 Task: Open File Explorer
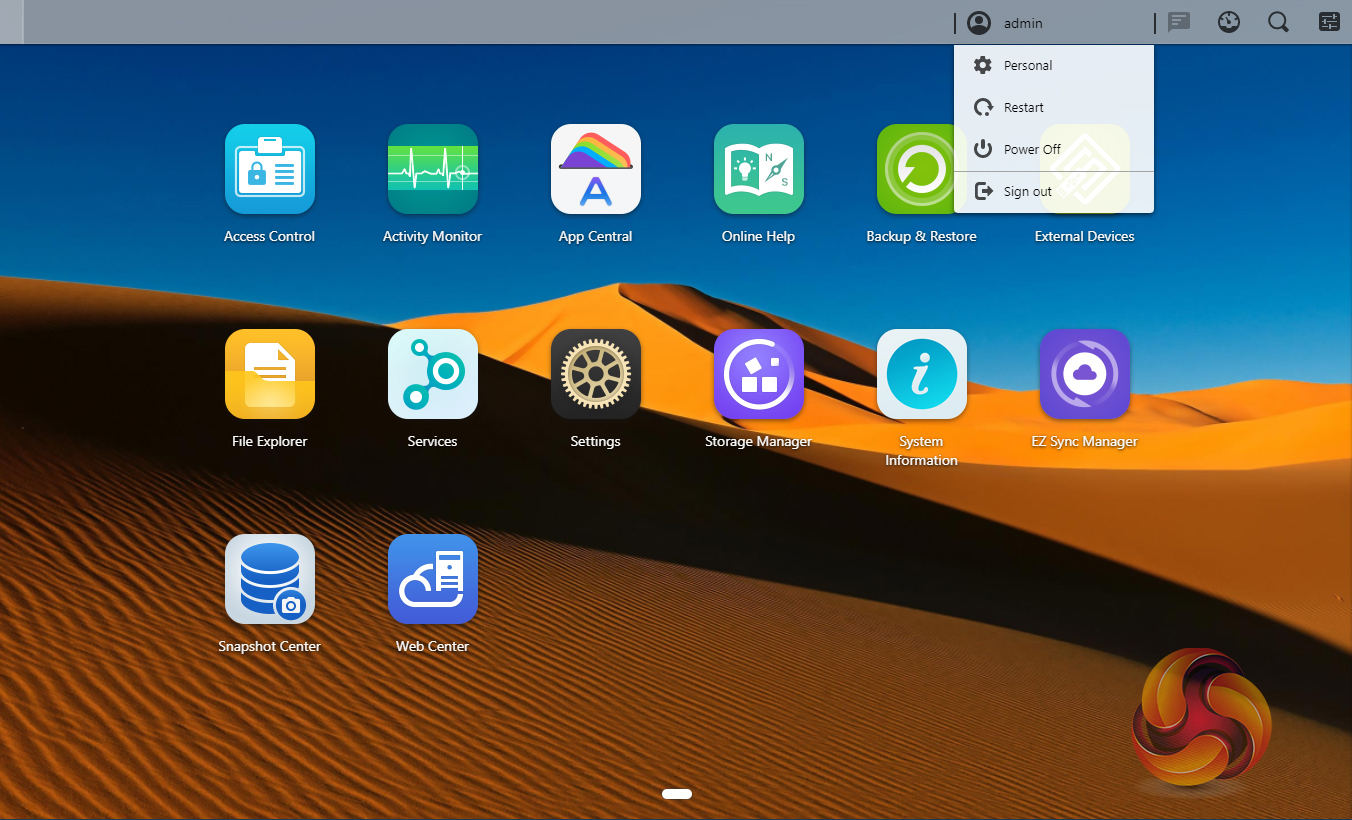tap(270, 374)
